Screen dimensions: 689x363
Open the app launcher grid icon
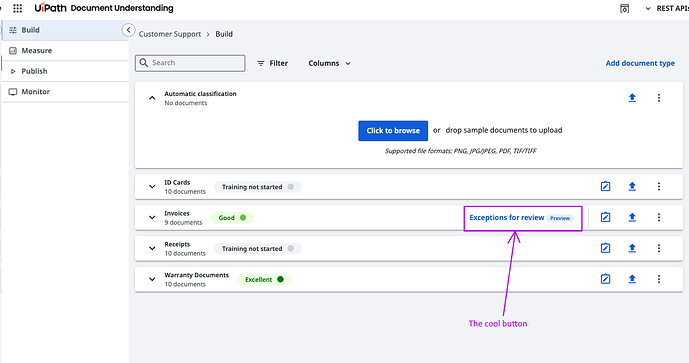coord(18,8)
